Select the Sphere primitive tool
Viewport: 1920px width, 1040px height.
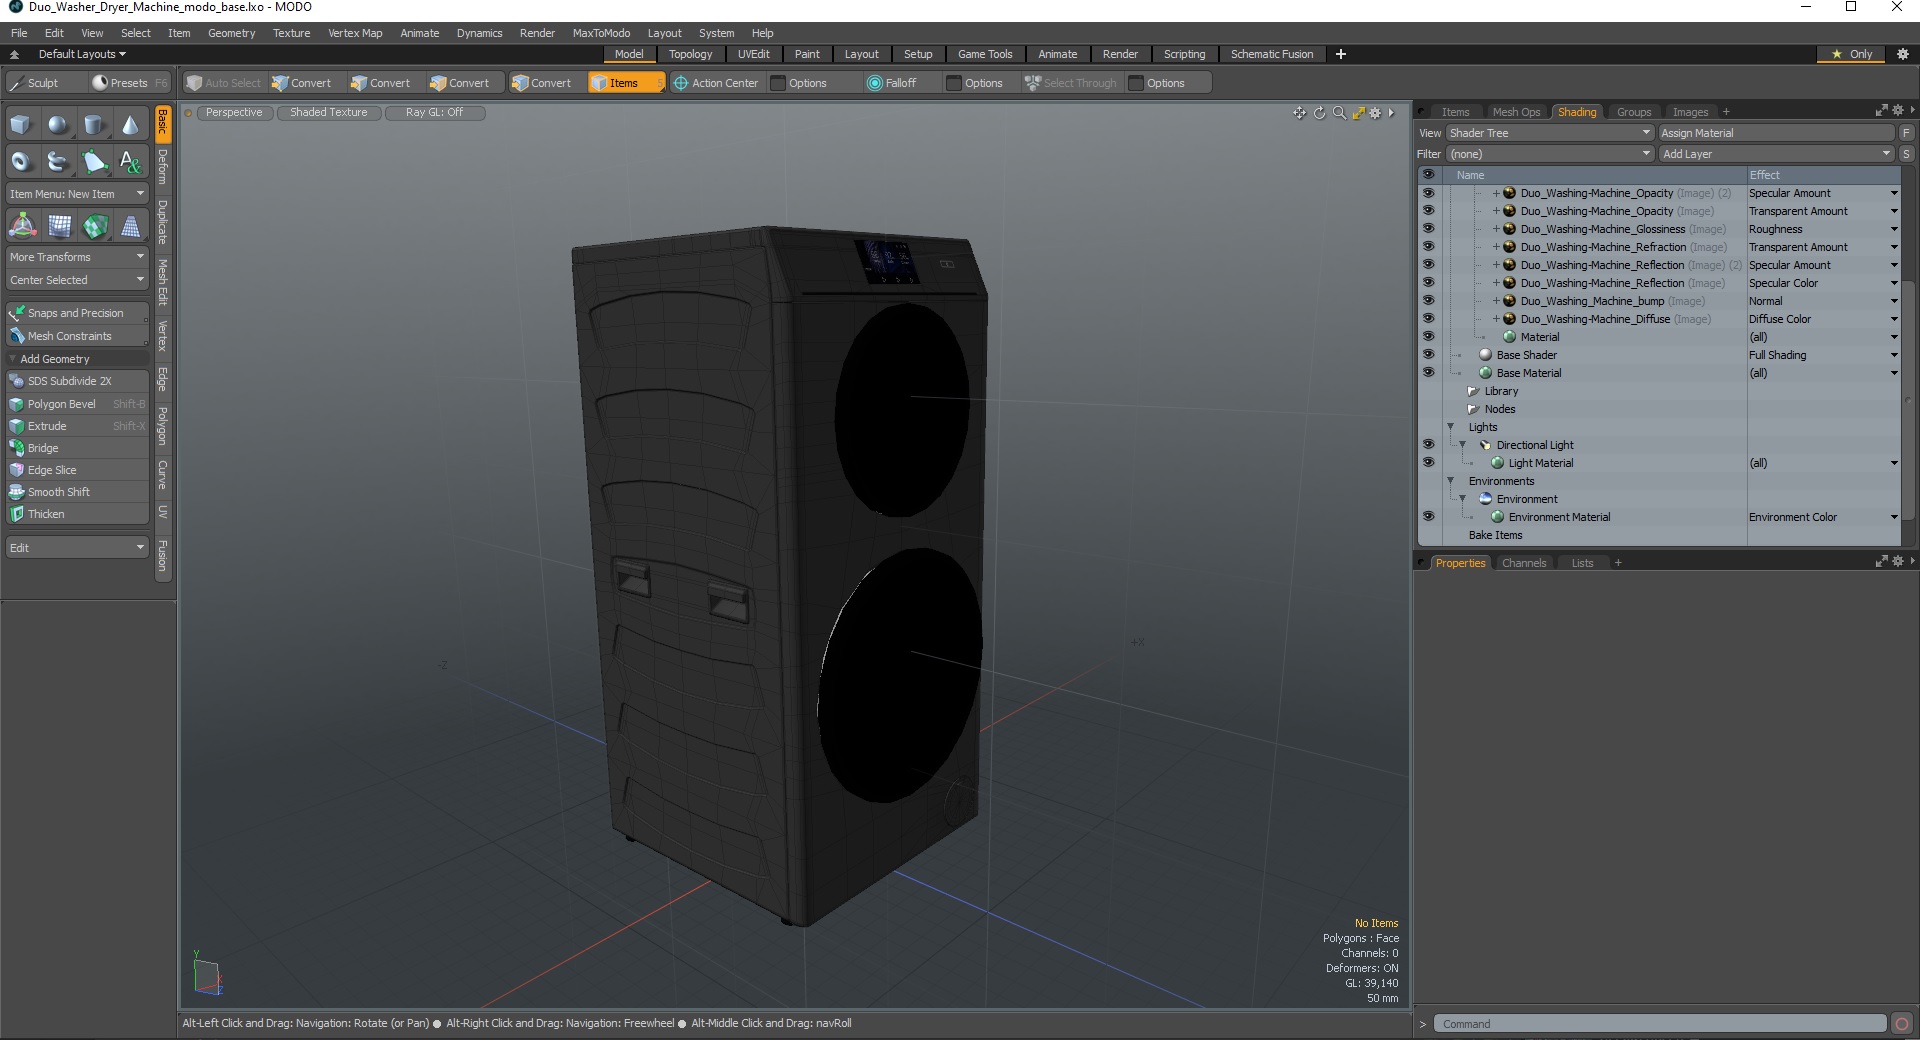[x=58, y=125]
